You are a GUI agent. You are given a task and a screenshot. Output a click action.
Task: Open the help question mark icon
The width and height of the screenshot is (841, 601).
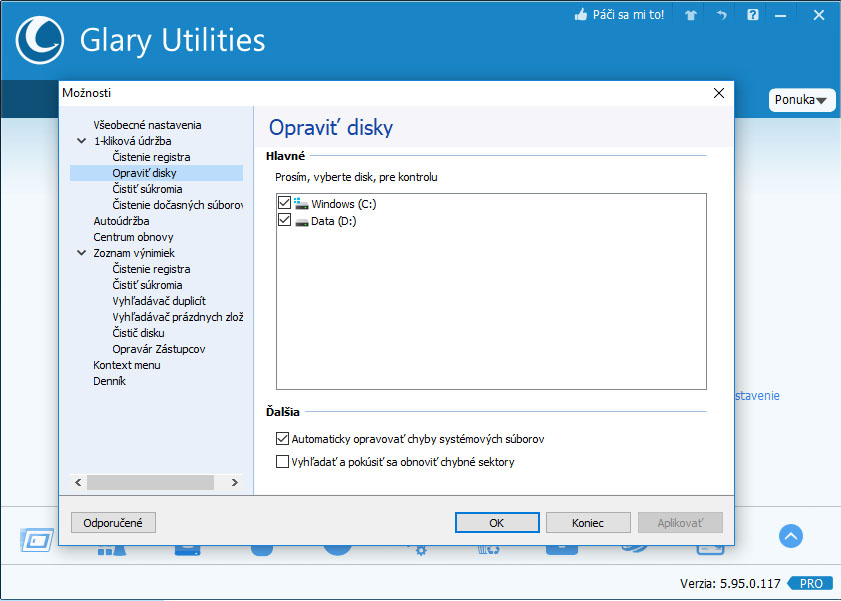point(753,16)
